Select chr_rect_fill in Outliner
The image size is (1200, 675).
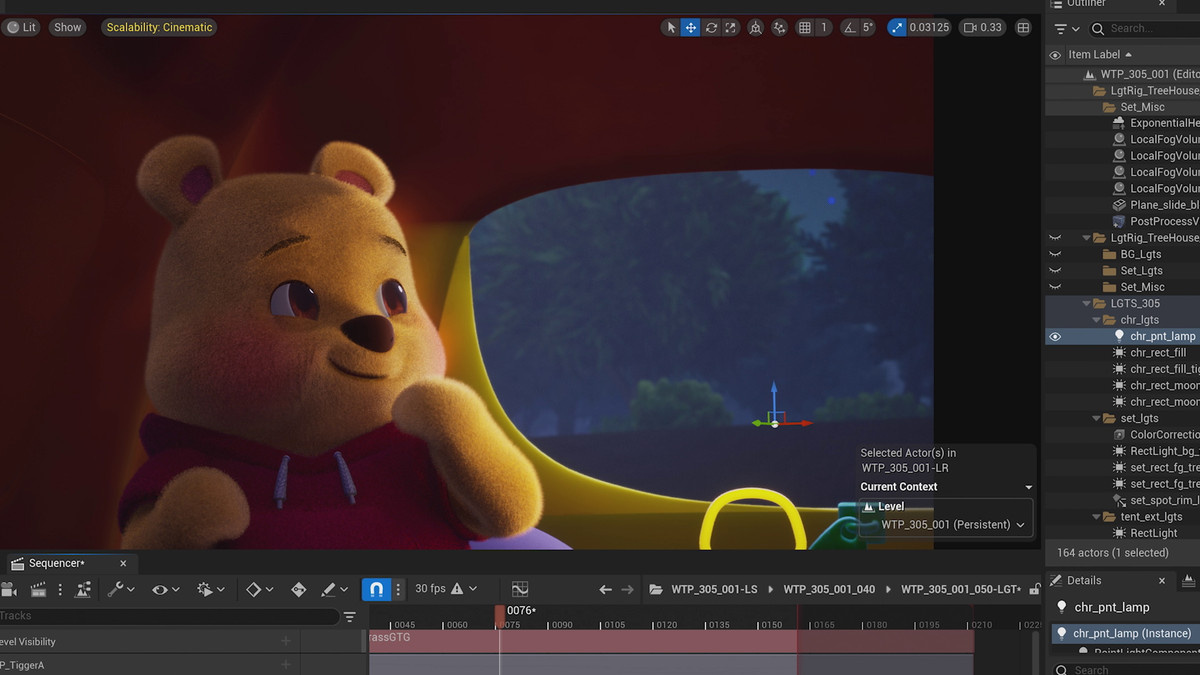tap(1122, 353)
